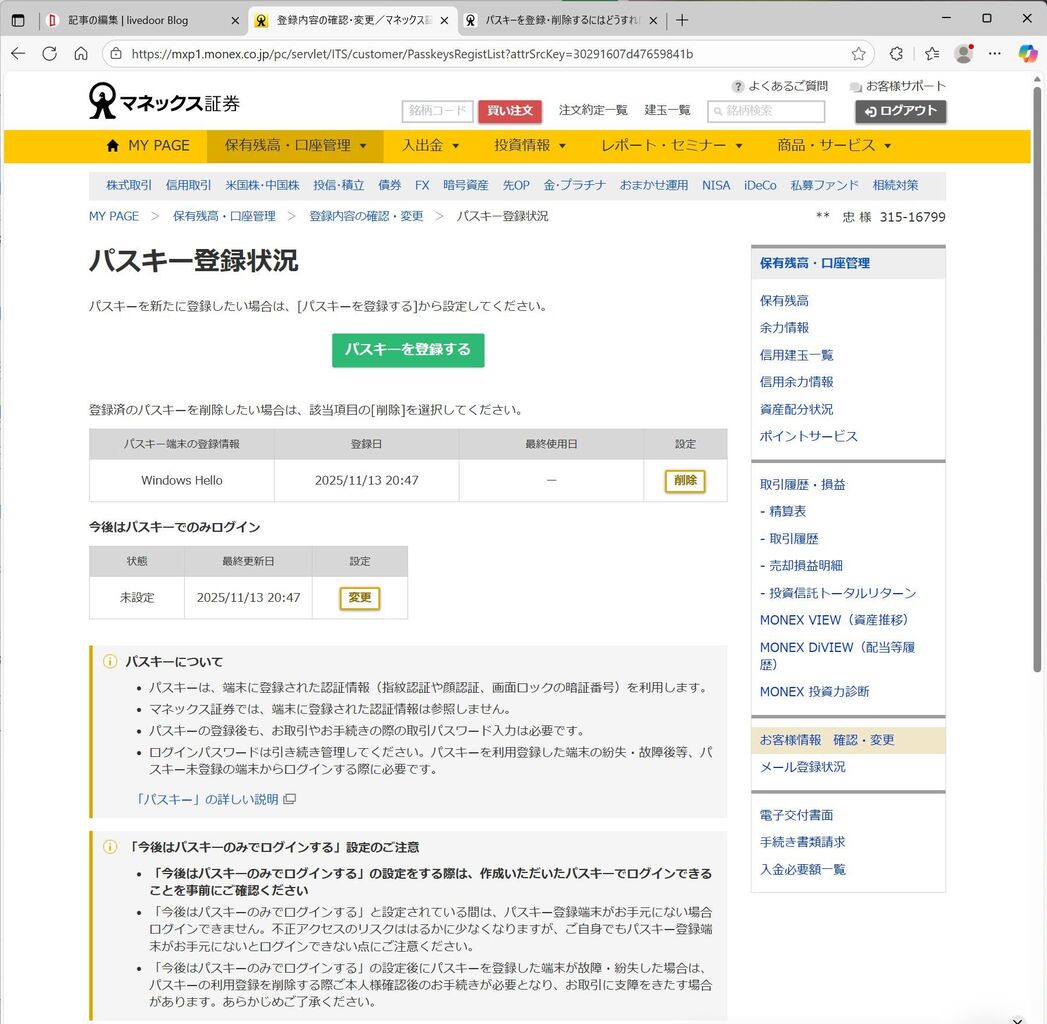The height and width of the screenshot is (1024, 1047).
Task: Expand 入出金 dropdown menu
Action: tap(430, 146)
